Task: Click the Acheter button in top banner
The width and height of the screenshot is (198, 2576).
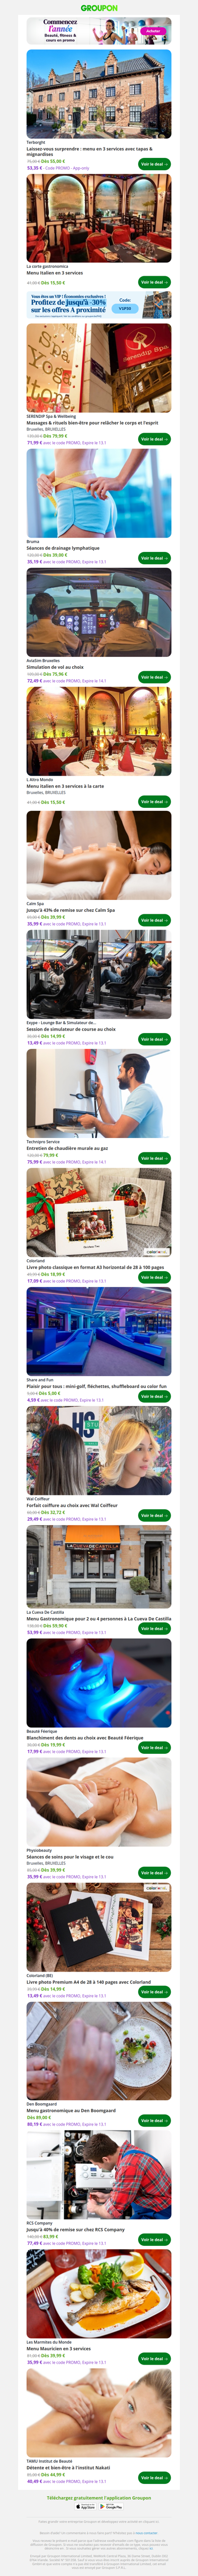Action: [x=153, y=31]
